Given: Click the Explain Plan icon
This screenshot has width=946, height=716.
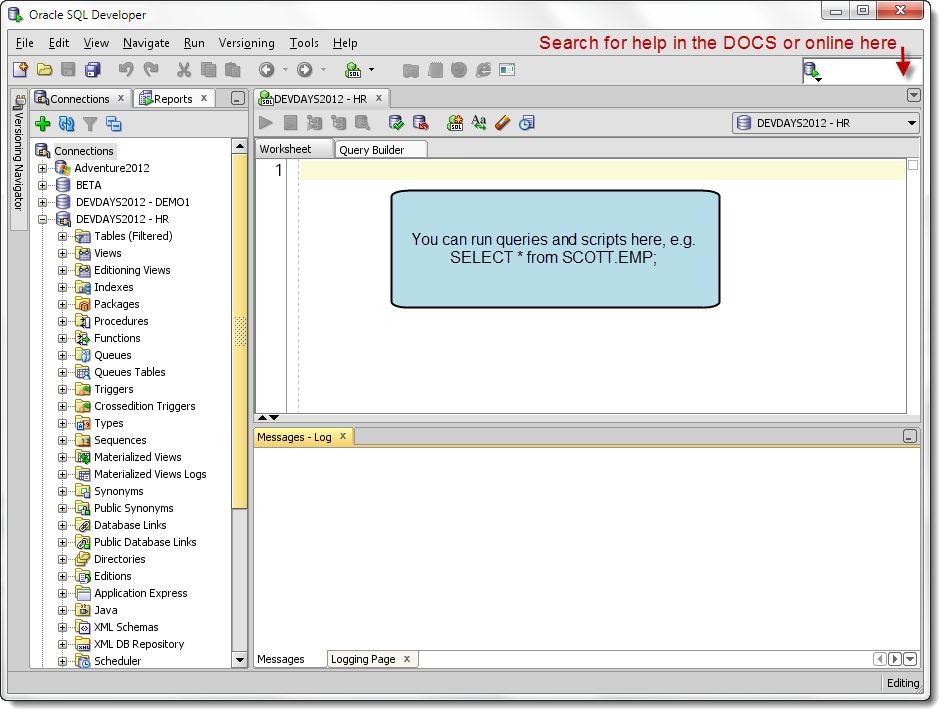Looking at the screenshot, I should pyautogui.click(x=338, y=123).
